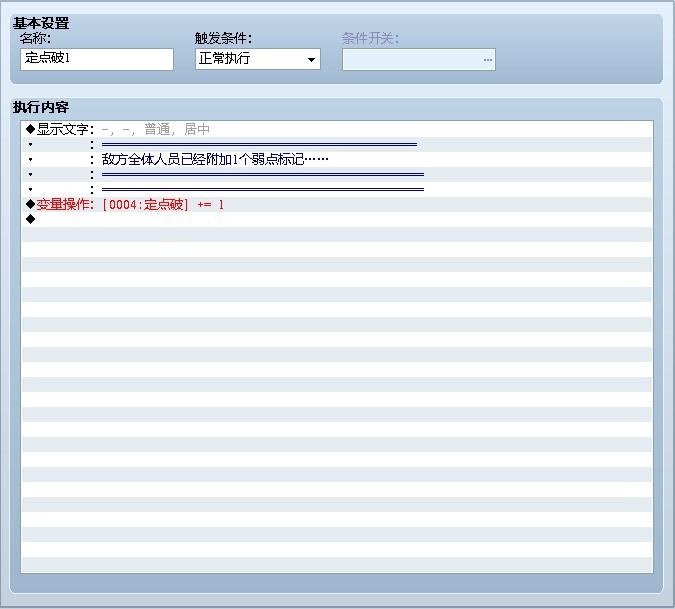The height and width of the screenshot is (609, 675).
Task: Select the first double-line separator text row
Action: (337, 144)
